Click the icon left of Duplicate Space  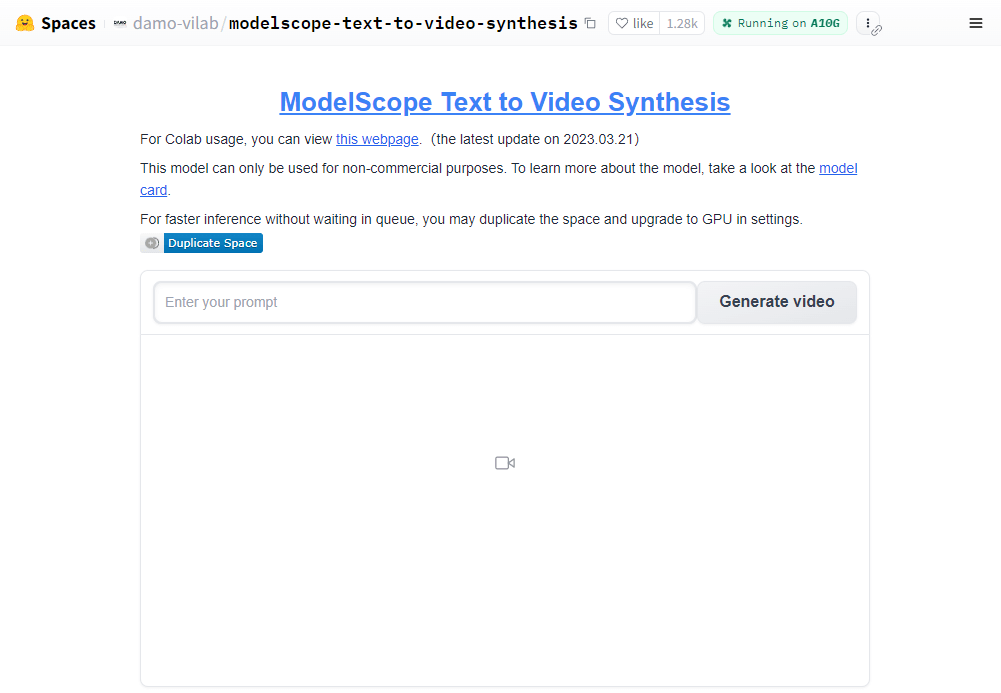[151, 243]
